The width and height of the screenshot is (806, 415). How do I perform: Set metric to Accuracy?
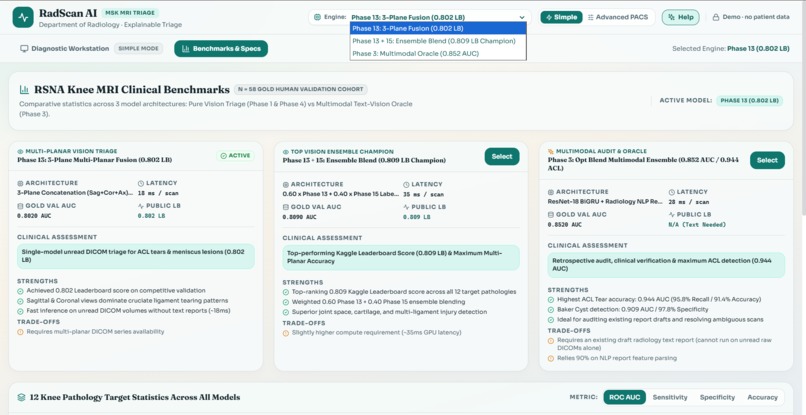[762, 397]
